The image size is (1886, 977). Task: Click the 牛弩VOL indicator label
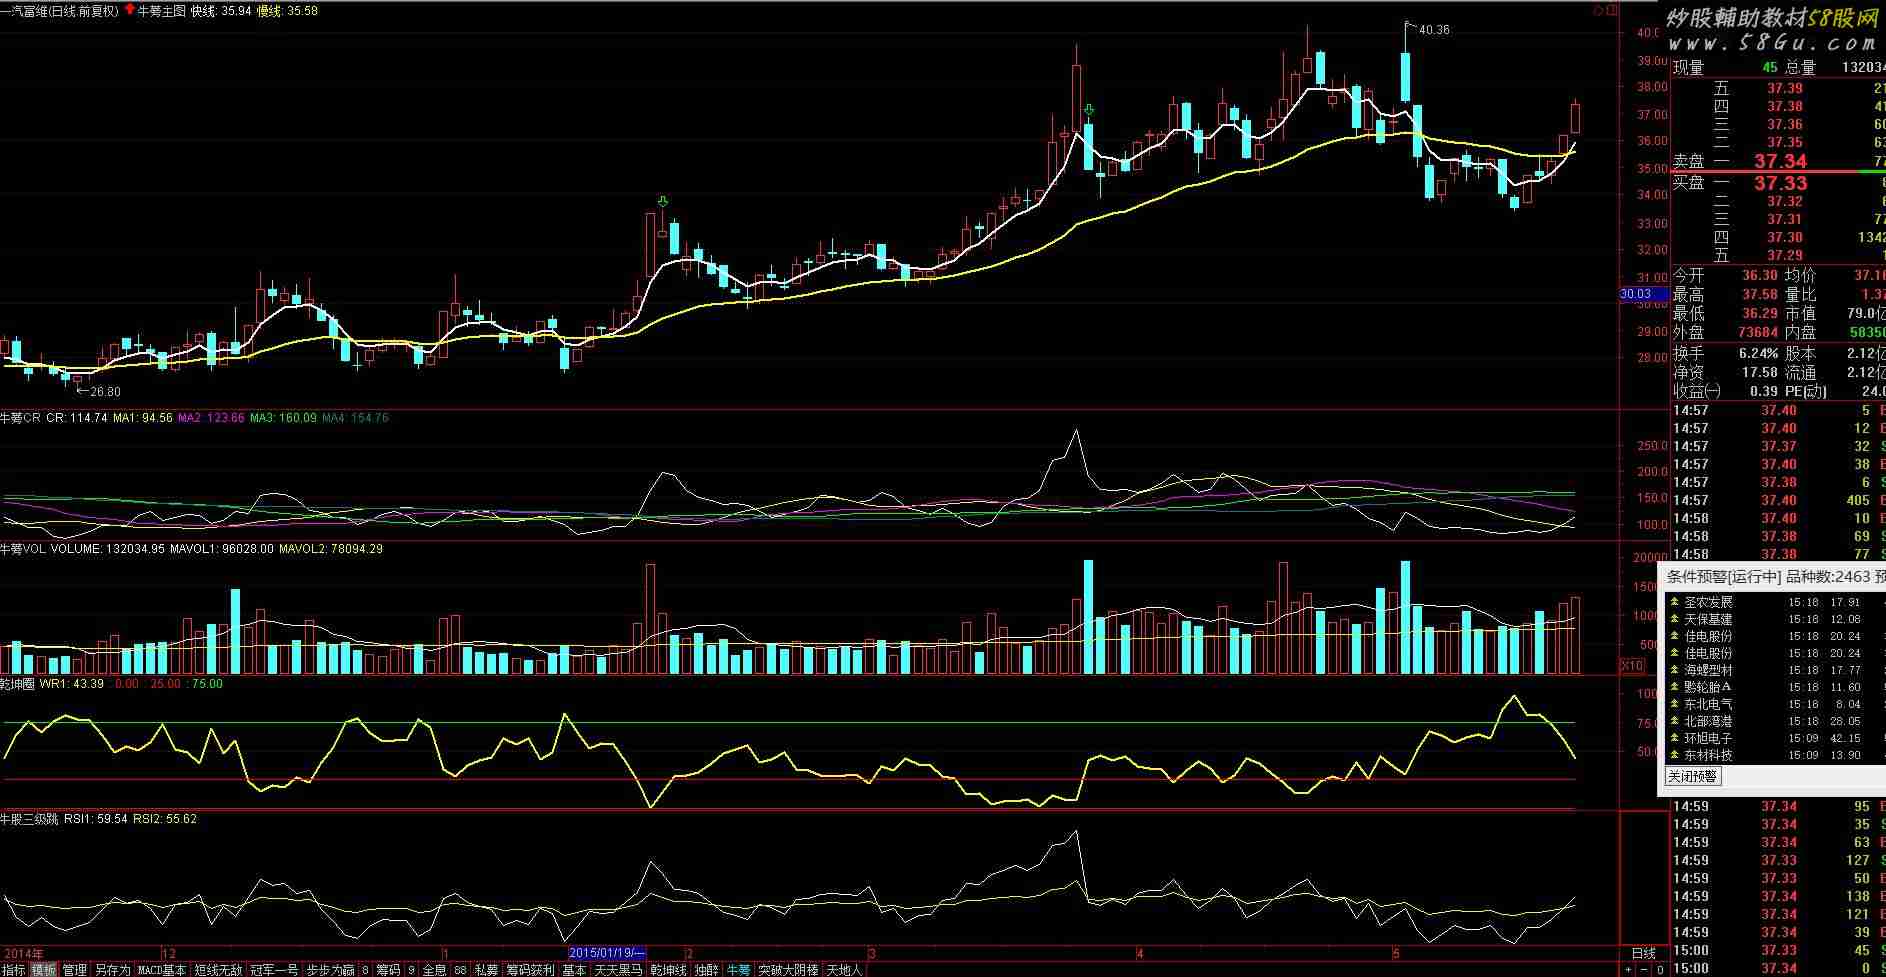[24, 549]
